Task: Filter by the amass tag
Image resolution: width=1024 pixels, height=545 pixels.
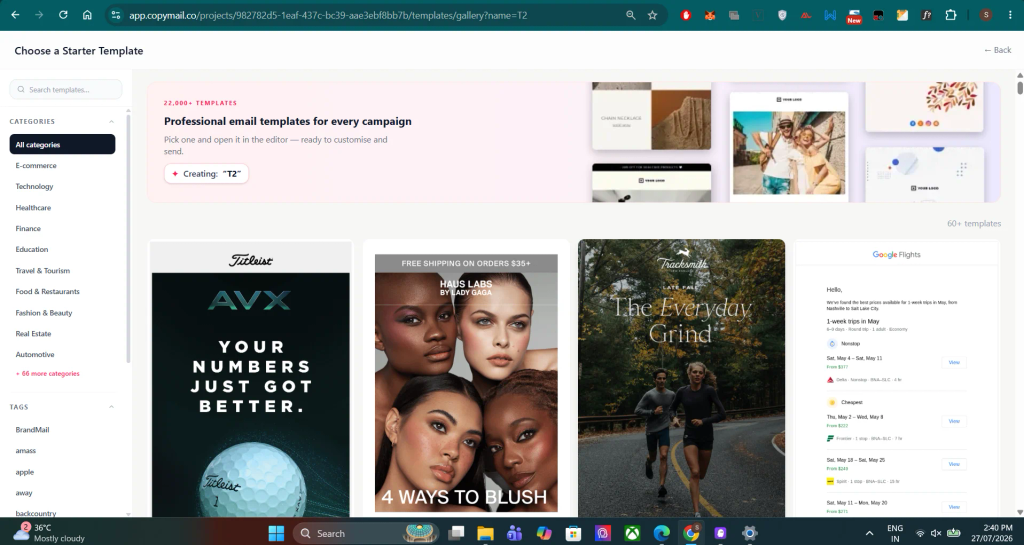Action: [x=25, y=450]
